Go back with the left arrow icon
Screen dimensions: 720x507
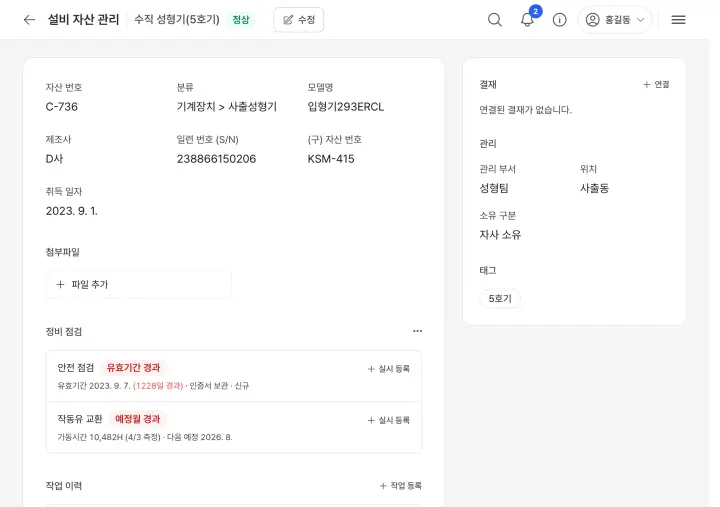(x=29, y=20)
